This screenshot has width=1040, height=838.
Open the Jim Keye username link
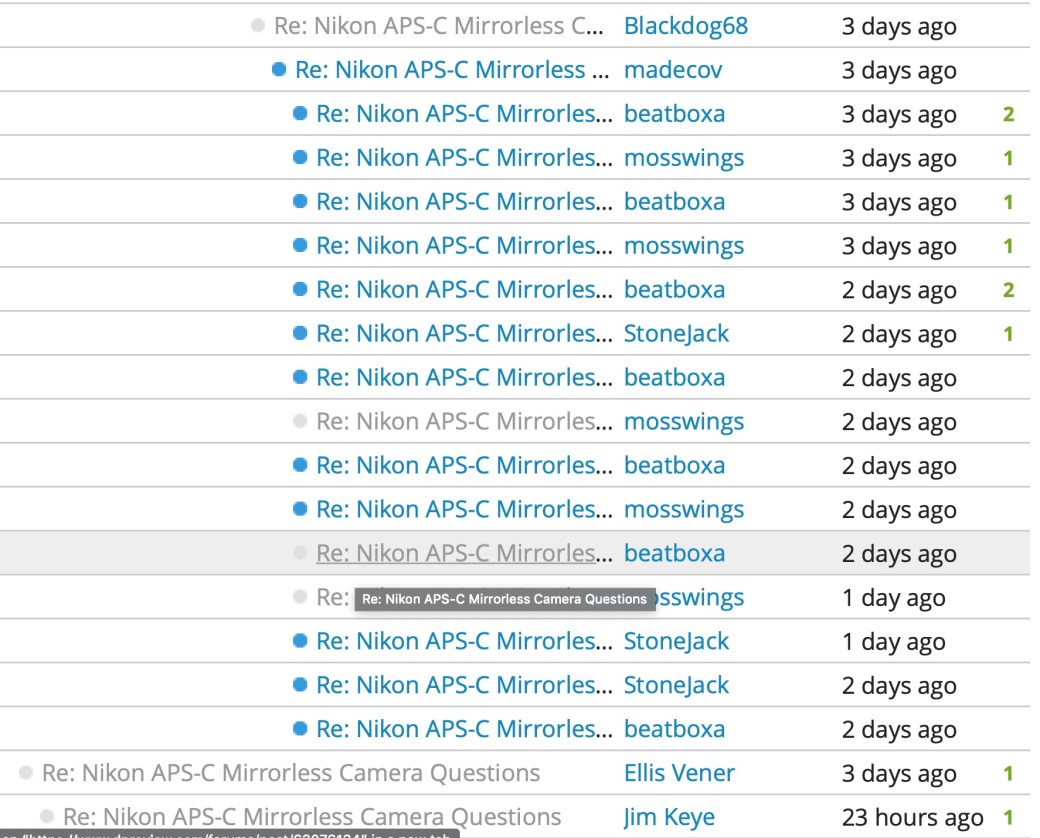(x=669, y=817)
